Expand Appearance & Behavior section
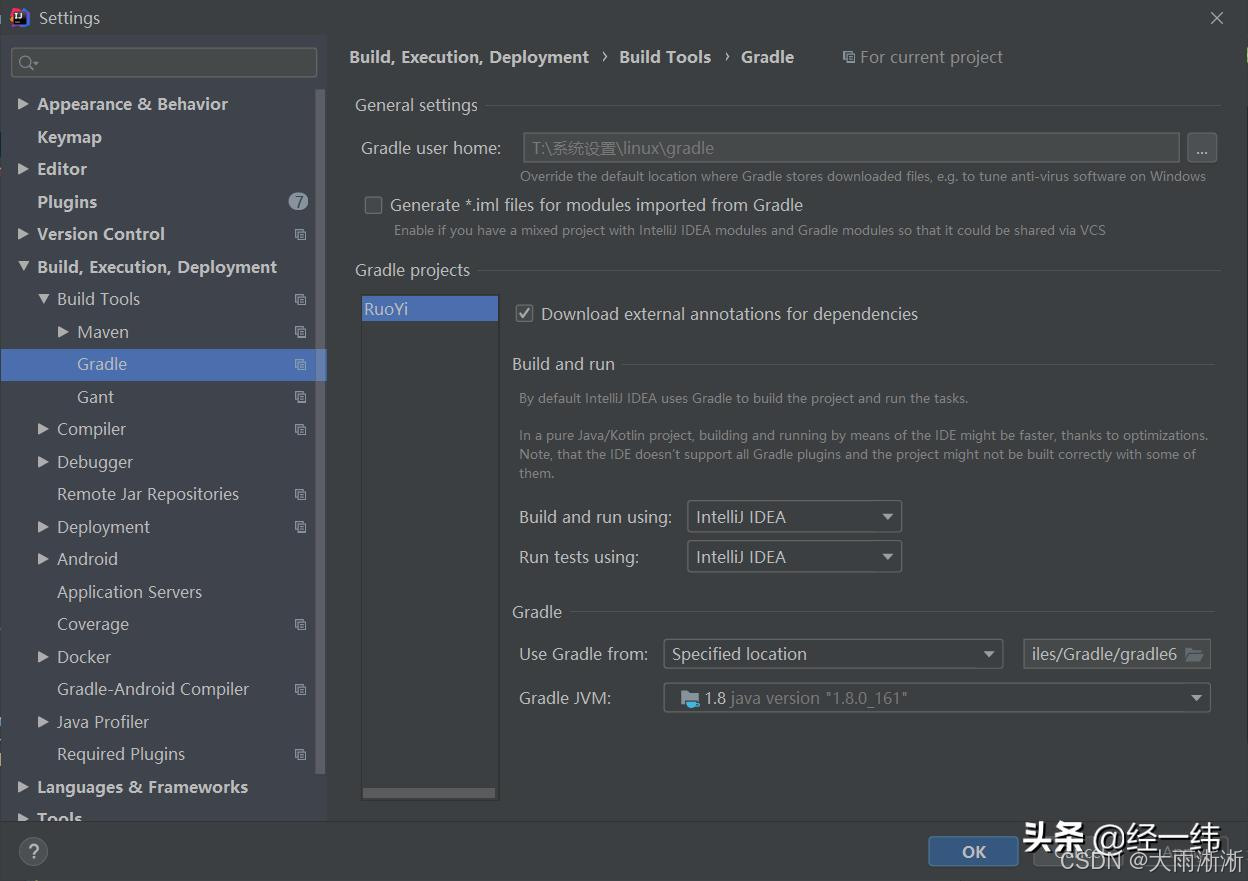Screen dimensions: 1248x881 coord(23,104)
